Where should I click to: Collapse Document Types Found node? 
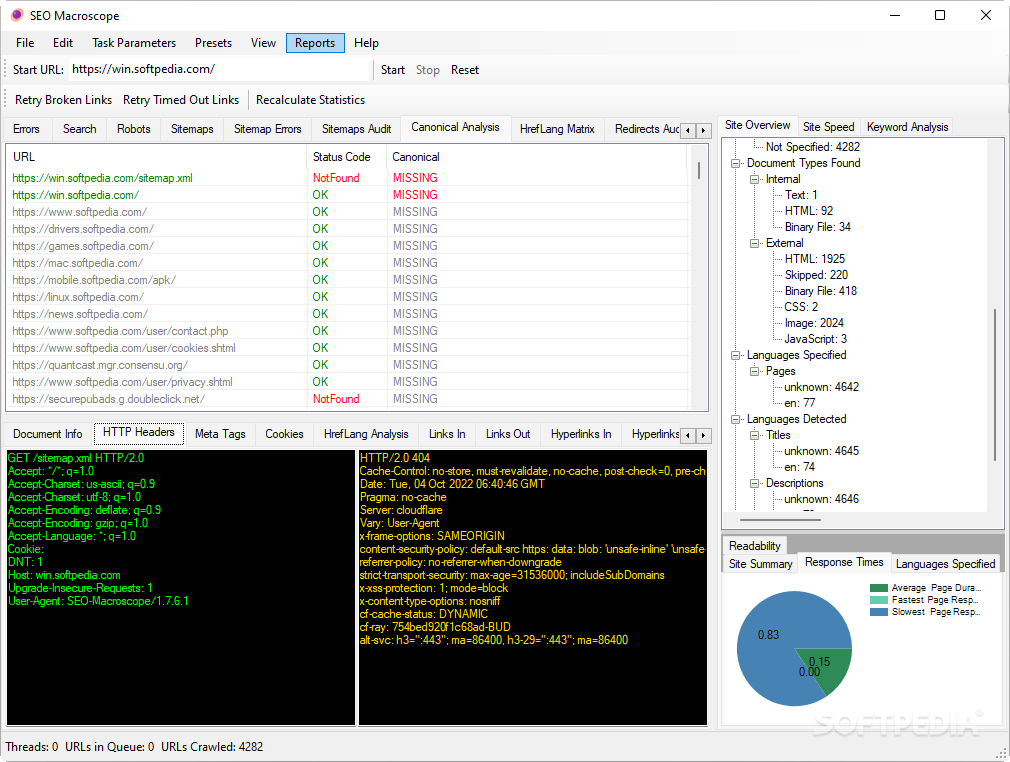point(736,164)
